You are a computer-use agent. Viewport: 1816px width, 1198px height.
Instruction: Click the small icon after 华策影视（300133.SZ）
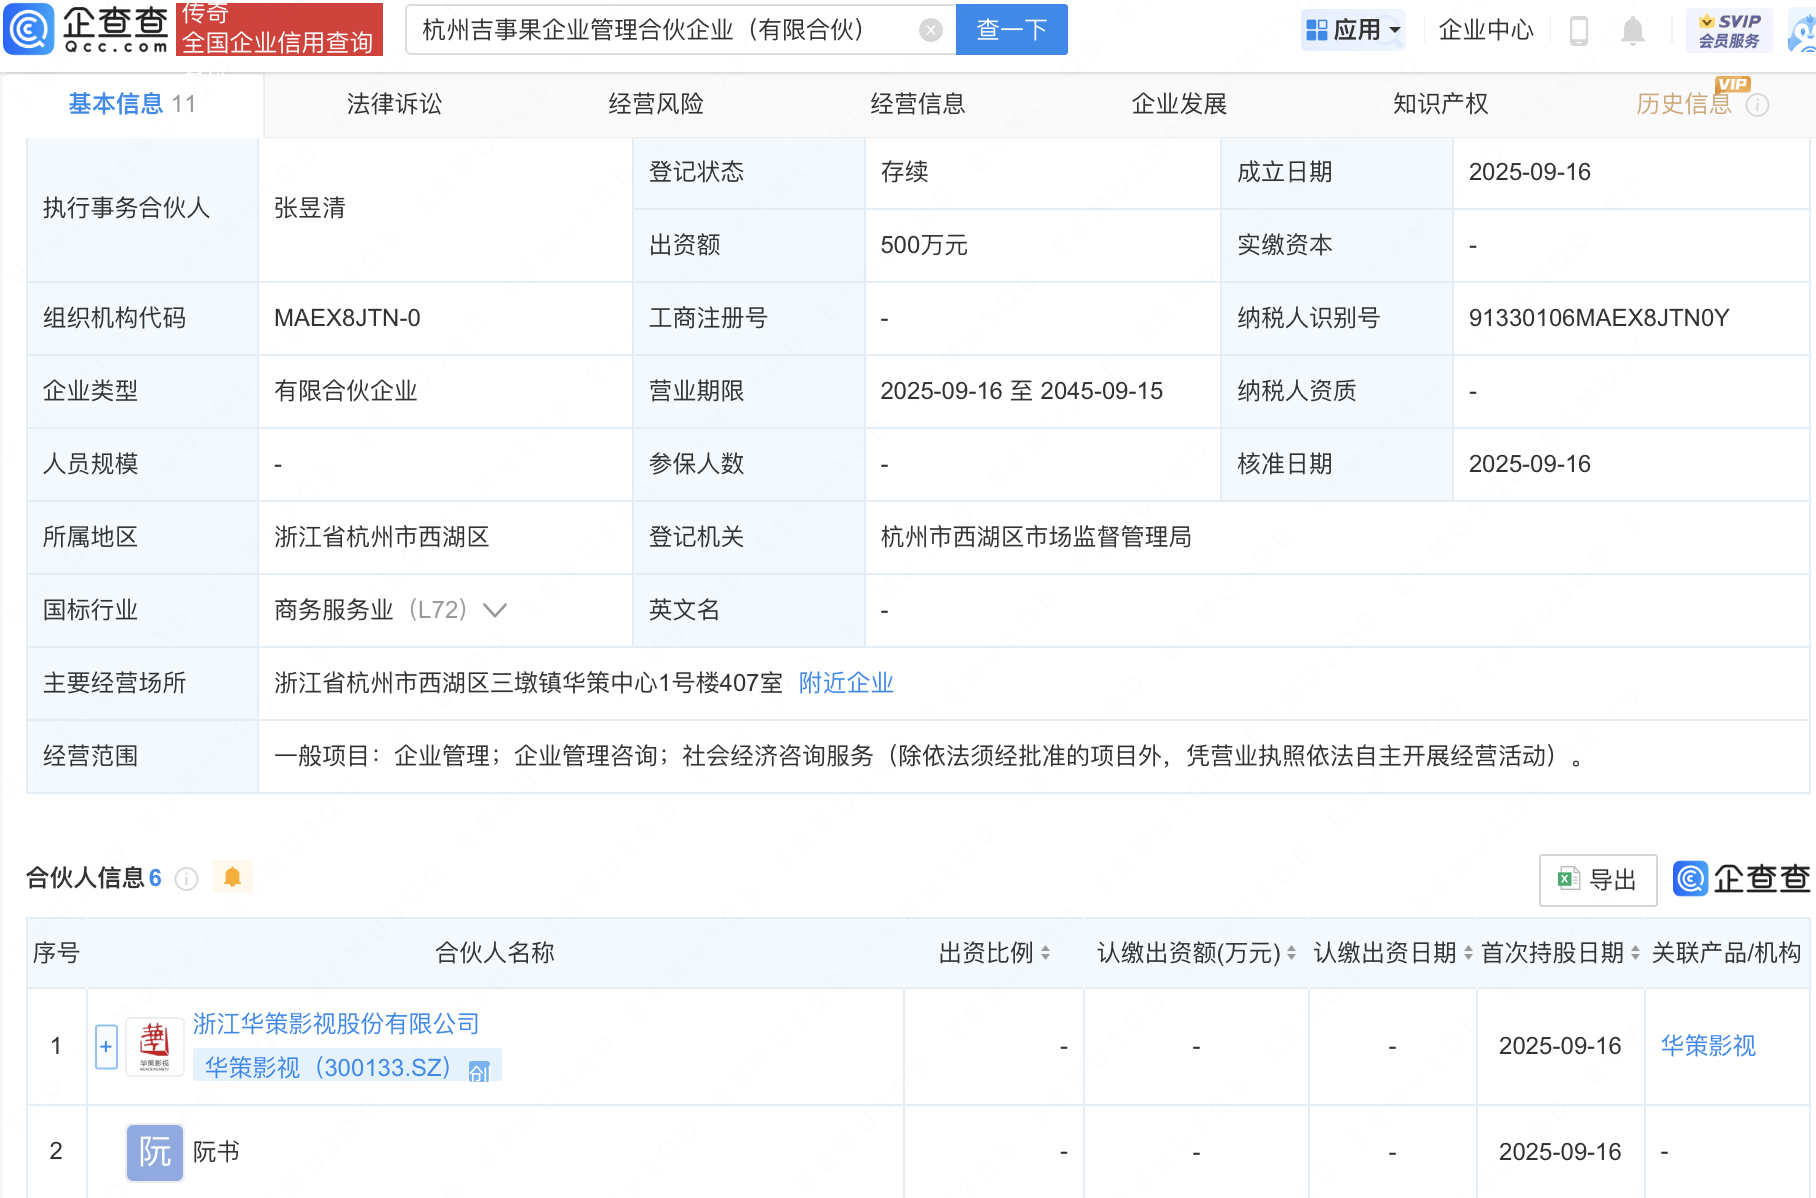479,1071
